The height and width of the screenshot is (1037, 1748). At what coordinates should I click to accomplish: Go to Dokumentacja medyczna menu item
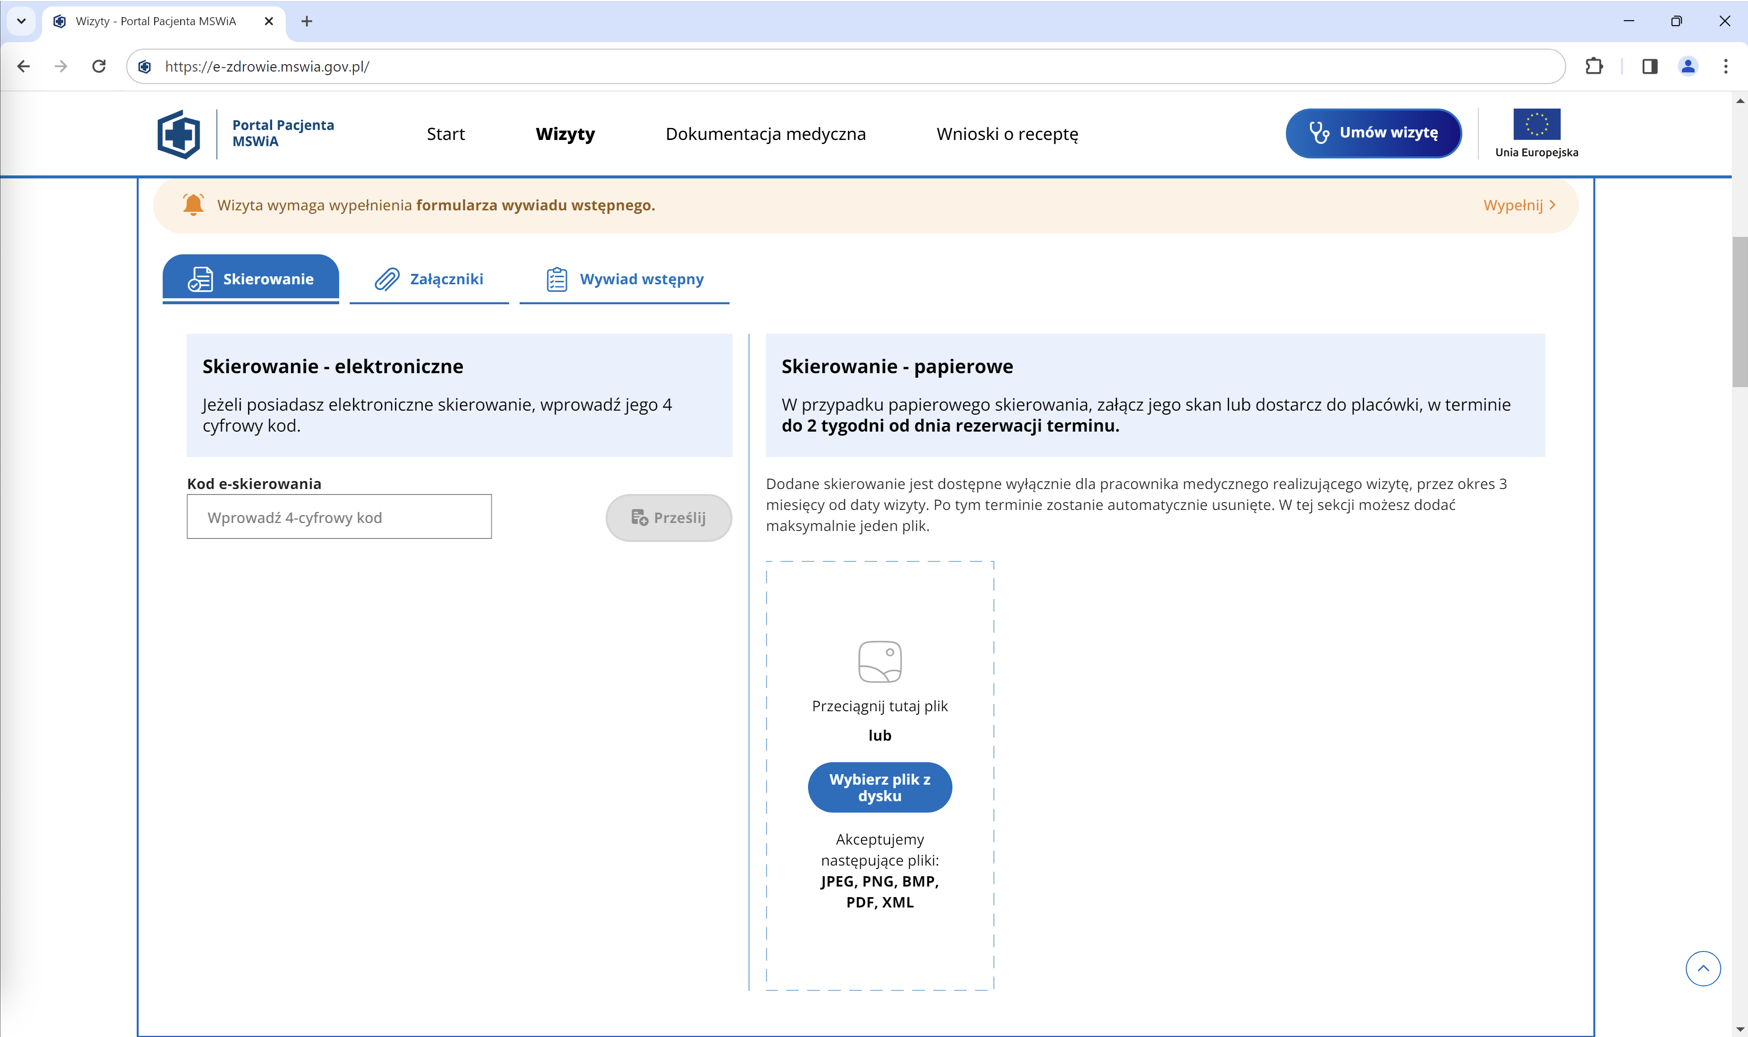point(765,134)
